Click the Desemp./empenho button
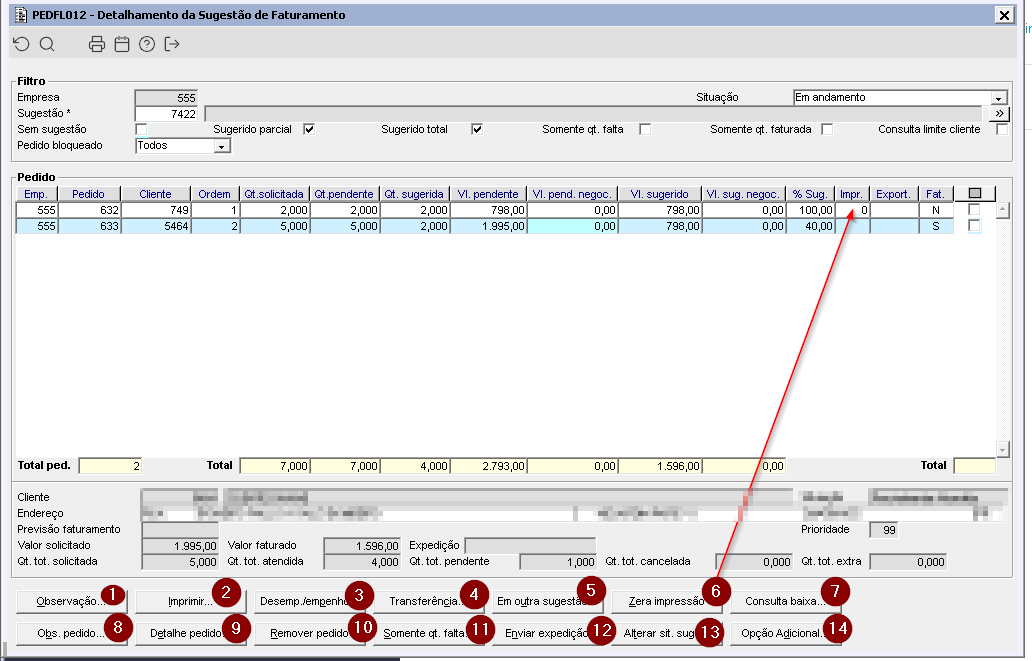 [x=309, y=601]
